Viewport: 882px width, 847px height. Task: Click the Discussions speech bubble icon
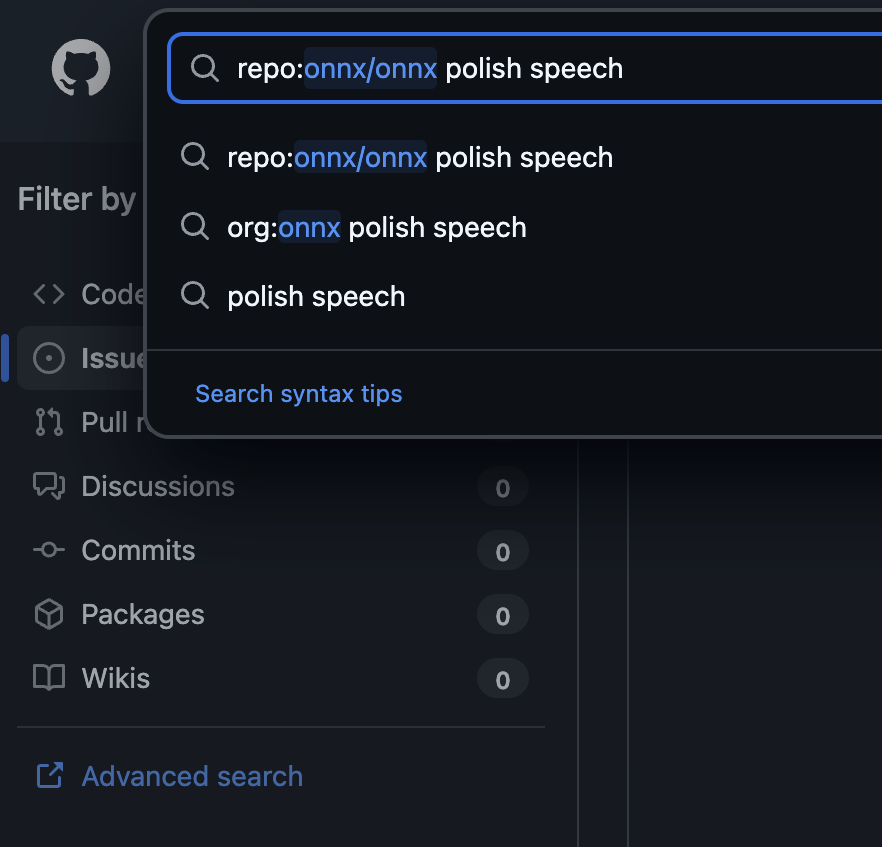point(49,486)
